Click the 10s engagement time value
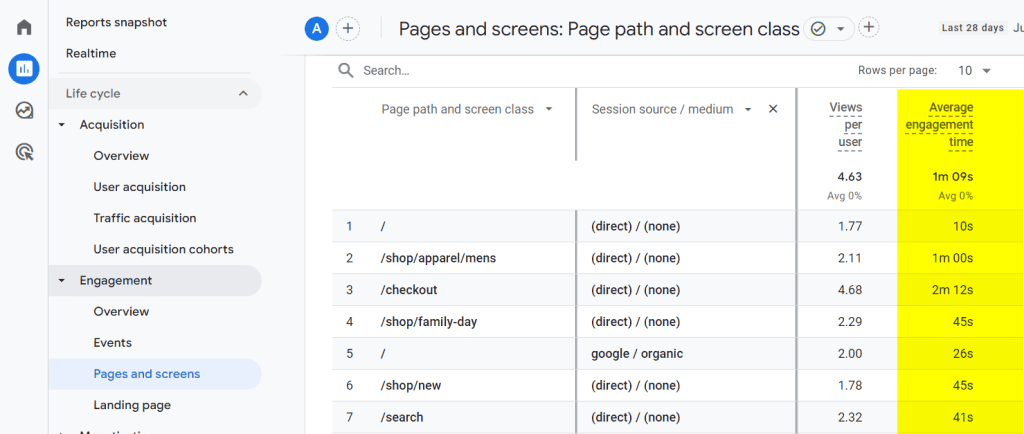 point(963,226)
